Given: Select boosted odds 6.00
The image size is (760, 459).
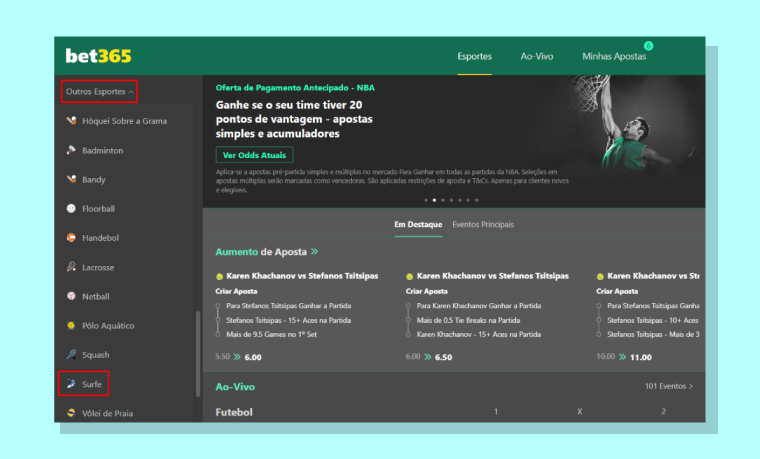Looking at the screenshot, I should pos(253,357).
